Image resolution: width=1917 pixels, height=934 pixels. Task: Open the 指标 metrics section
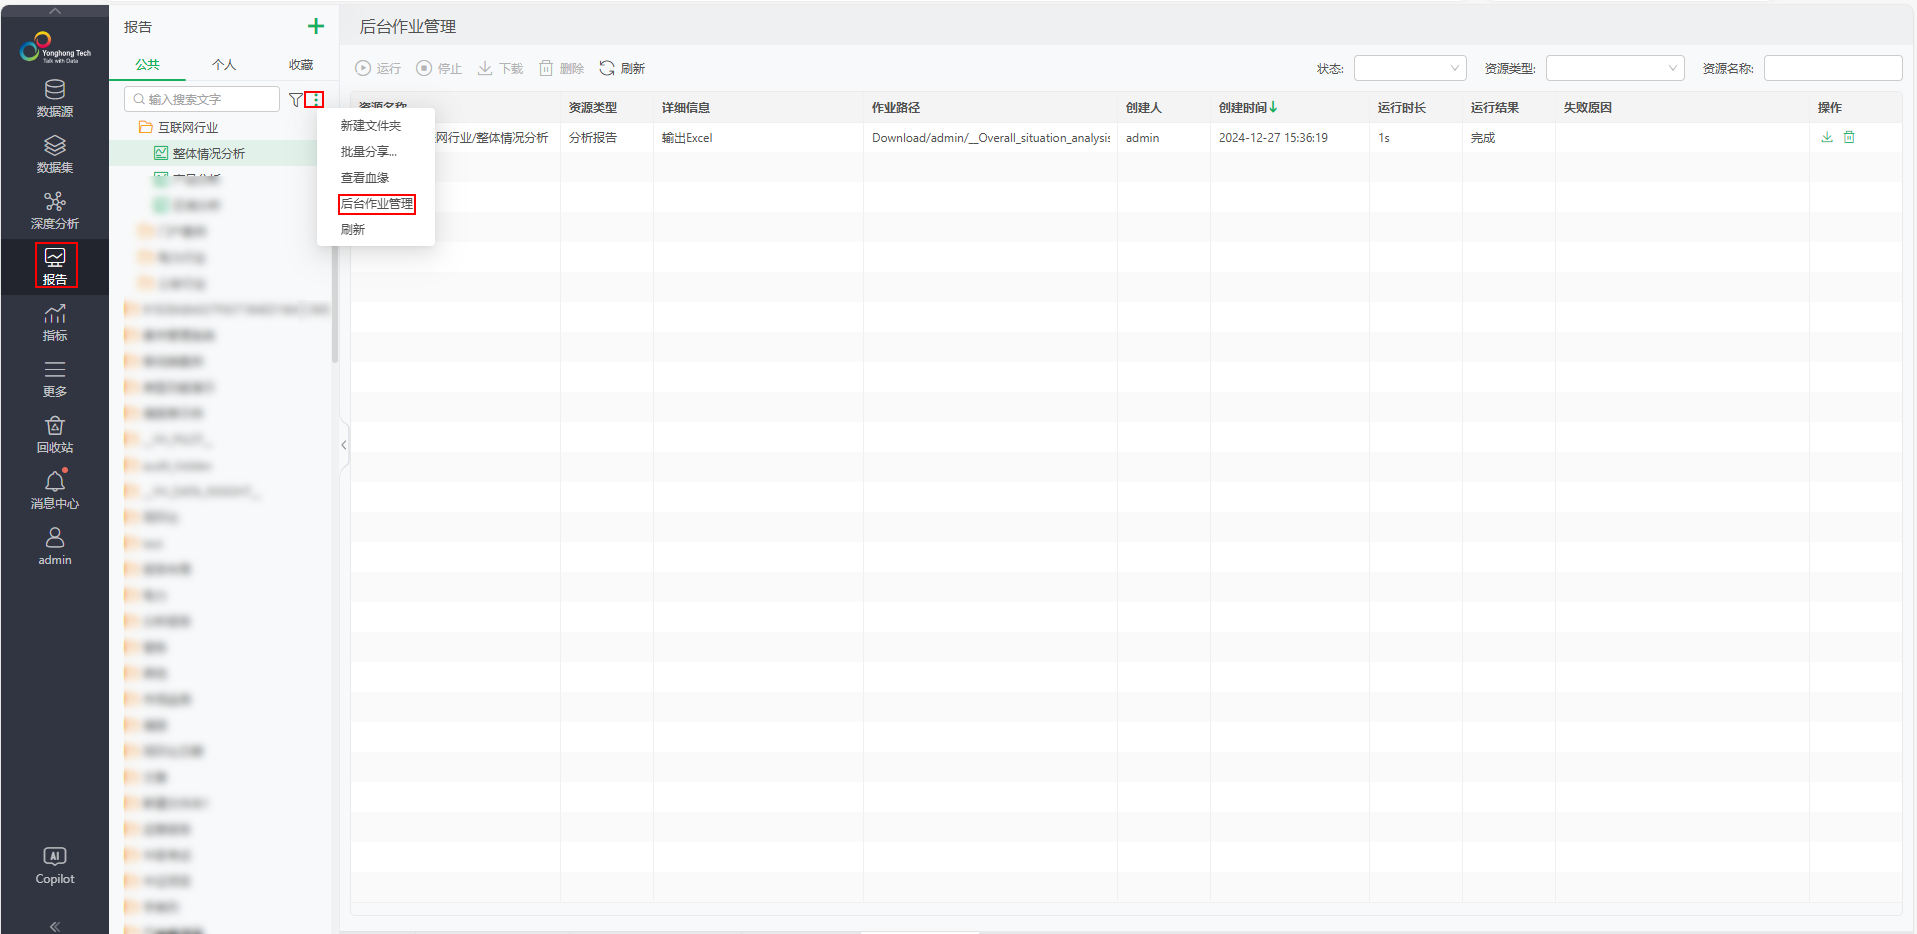pos(55,322)
